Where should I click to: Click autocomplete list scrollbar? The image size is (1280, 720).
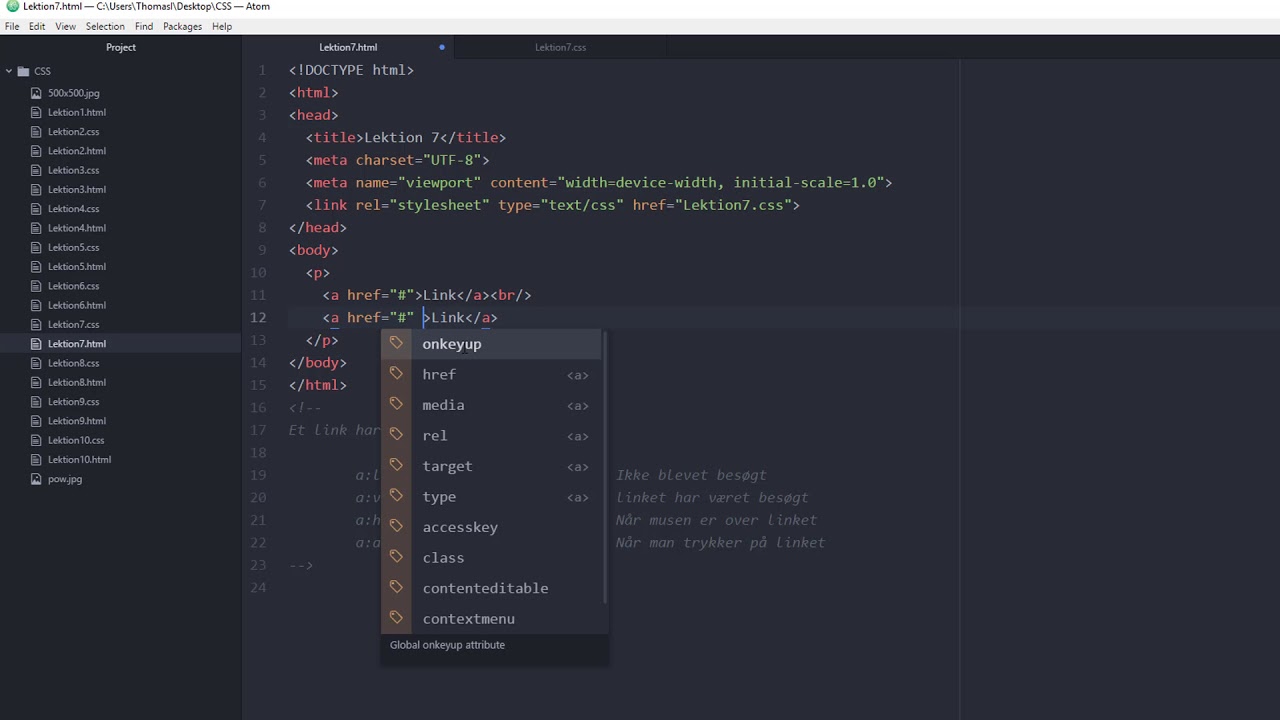pyautogui.click(x=605, y=466)
